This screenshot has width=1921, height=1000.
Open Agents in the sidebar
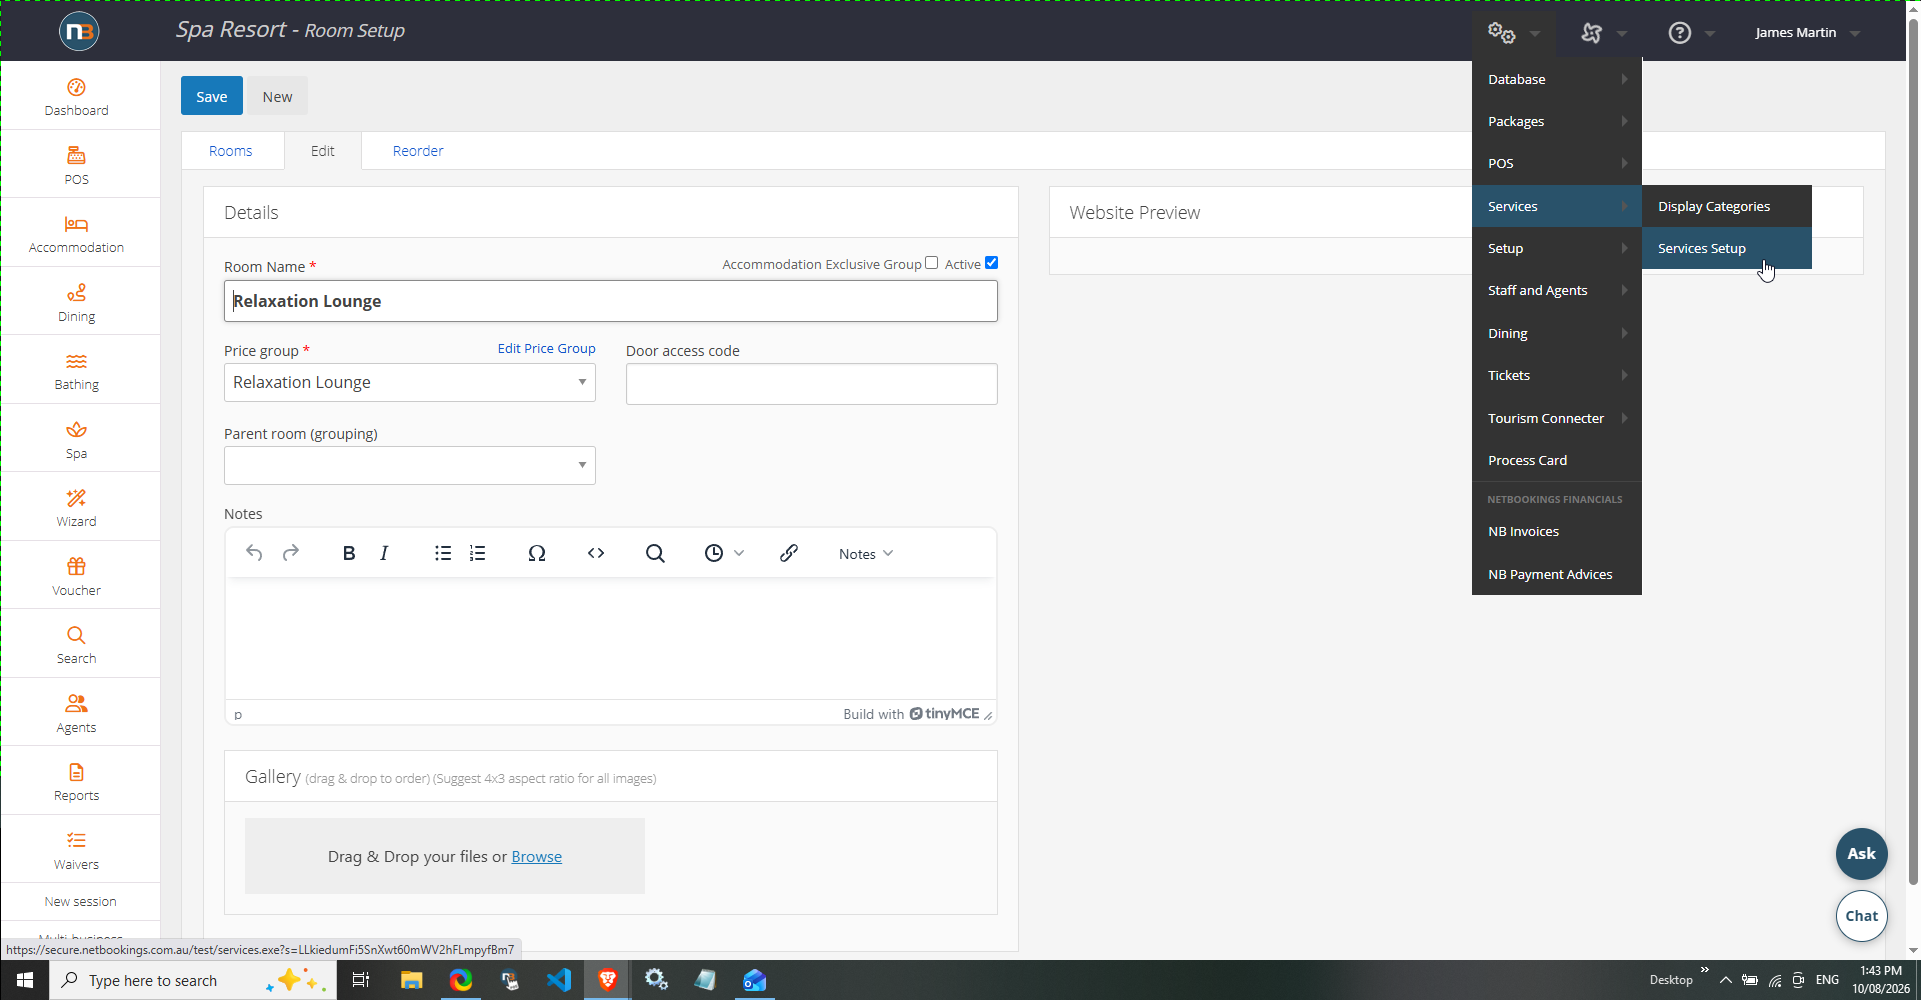(77, 713)
